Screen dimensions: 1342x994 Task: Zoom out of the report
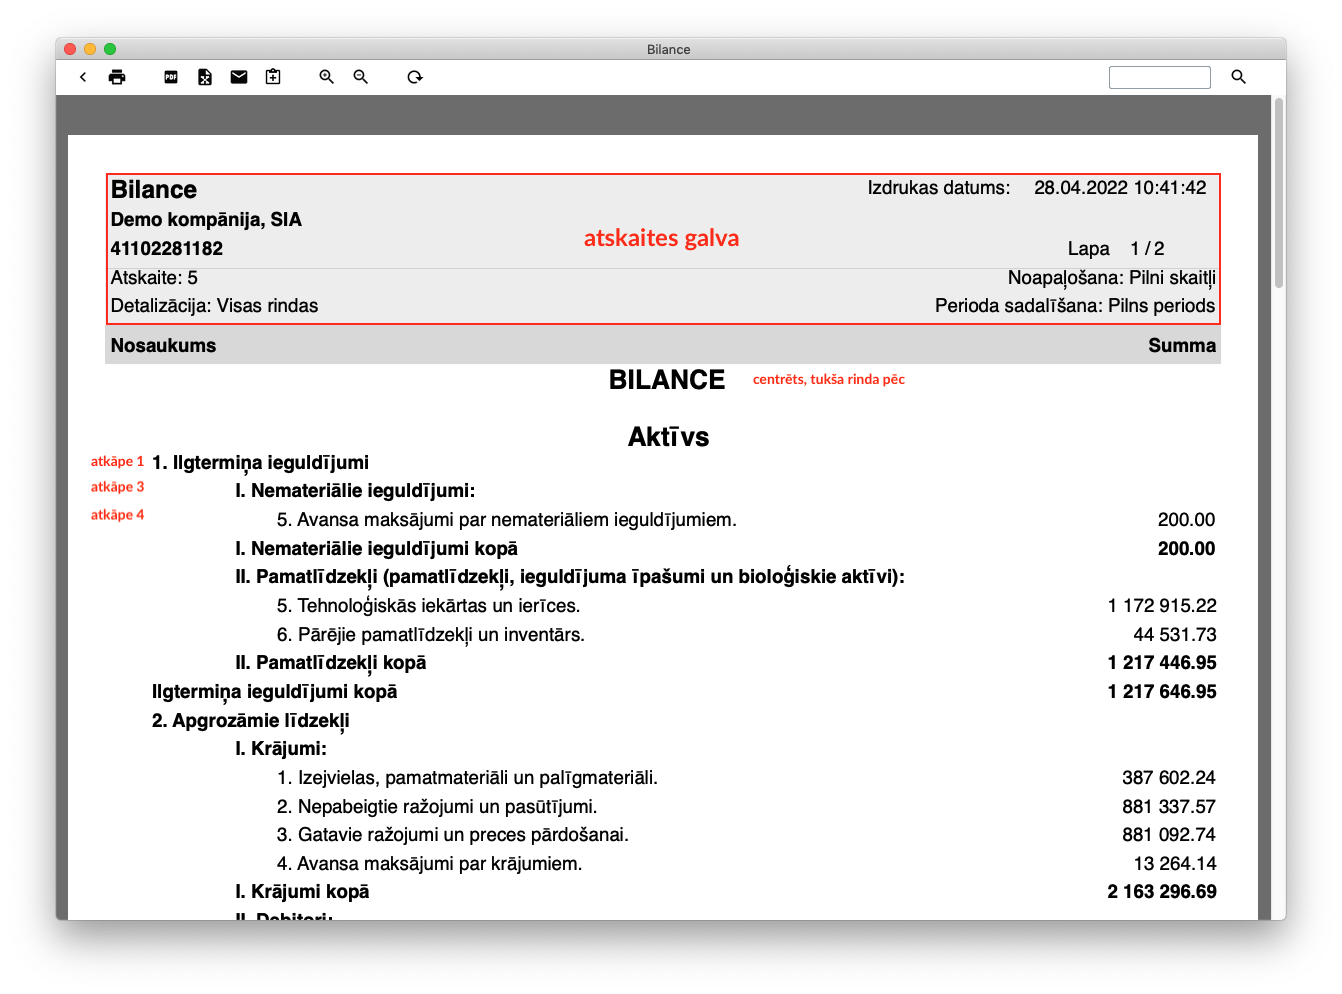[x=361, y=77]
